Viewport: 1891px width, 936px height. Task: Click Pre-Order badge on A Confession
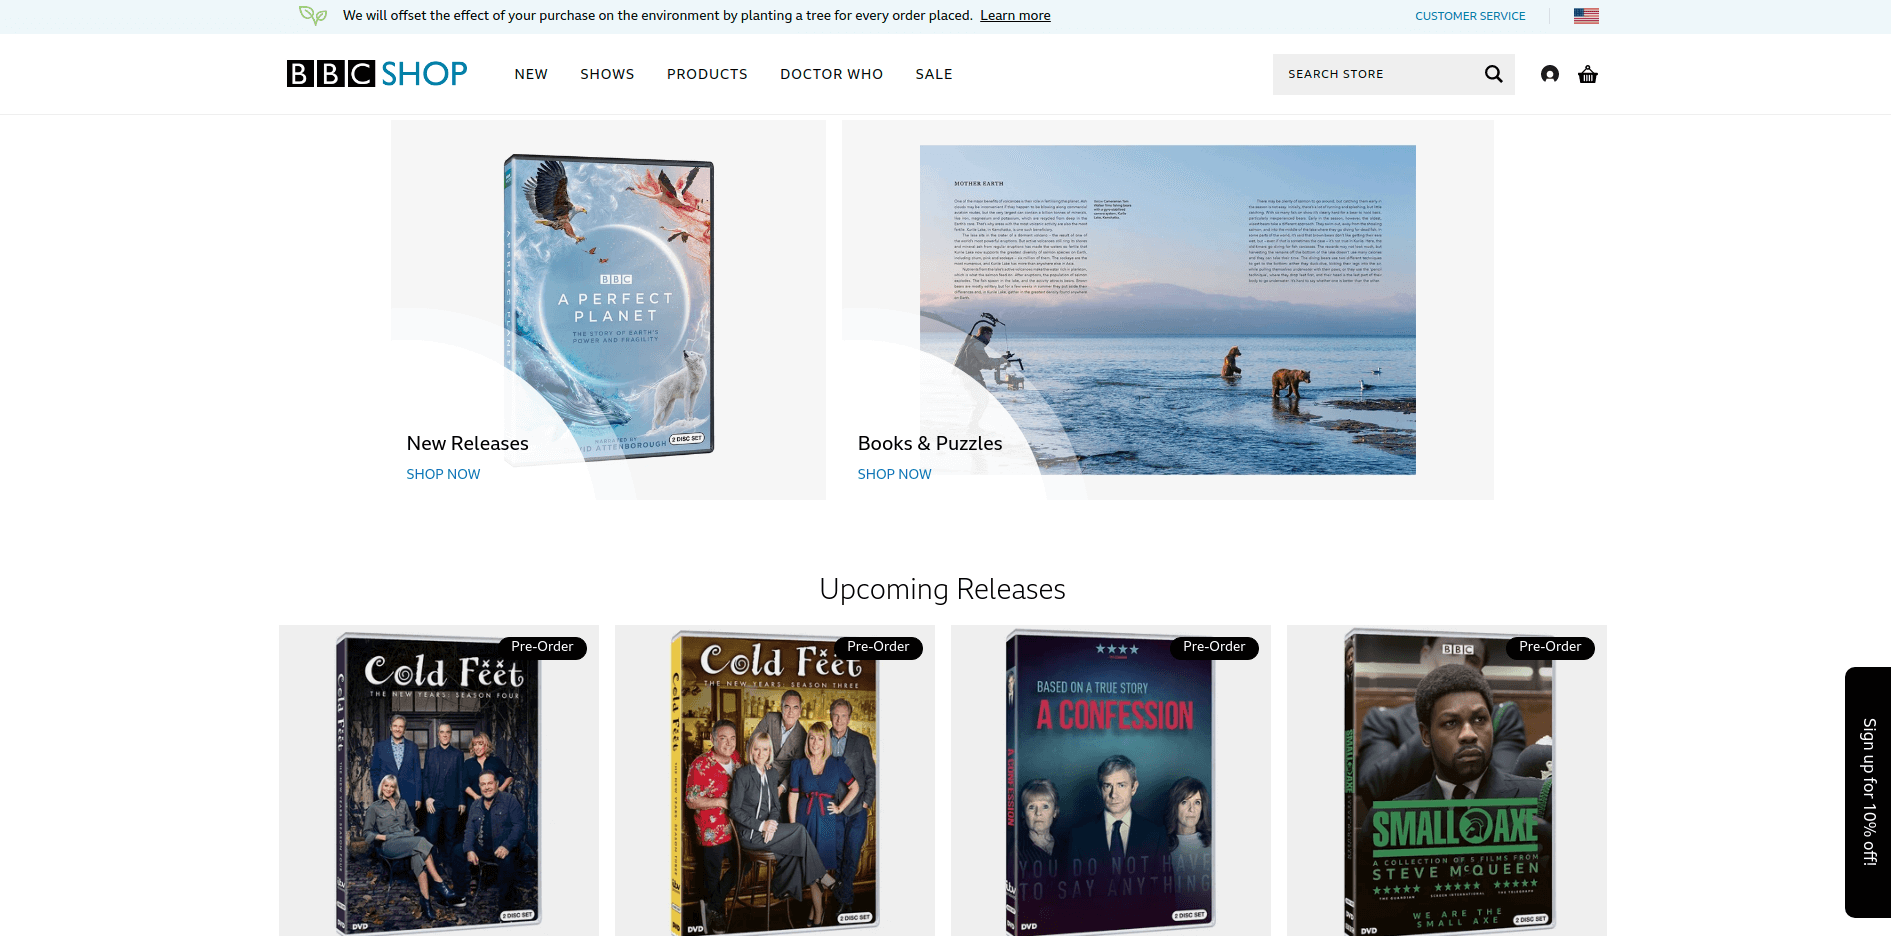1214,647
